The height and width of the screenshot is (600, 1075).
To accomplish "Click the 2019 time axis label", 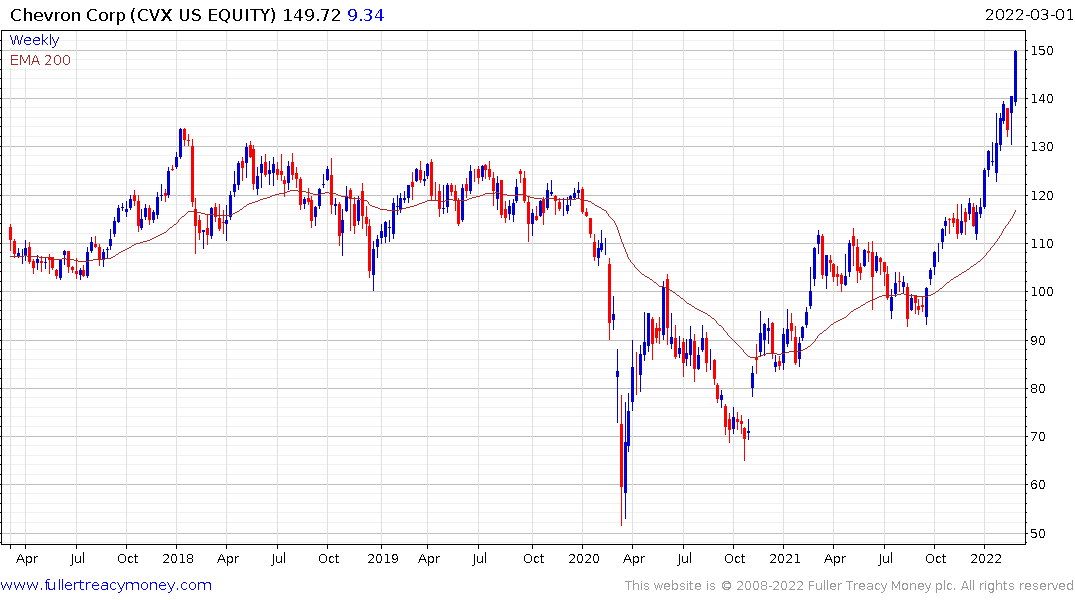I will point(383,558).
